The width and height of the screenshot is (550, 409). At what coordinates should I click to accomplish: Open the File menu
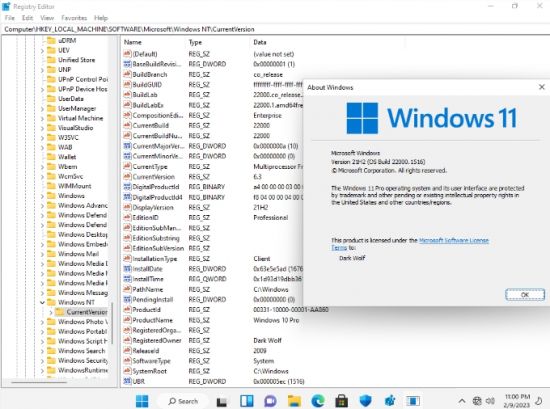tap(9, 18)
